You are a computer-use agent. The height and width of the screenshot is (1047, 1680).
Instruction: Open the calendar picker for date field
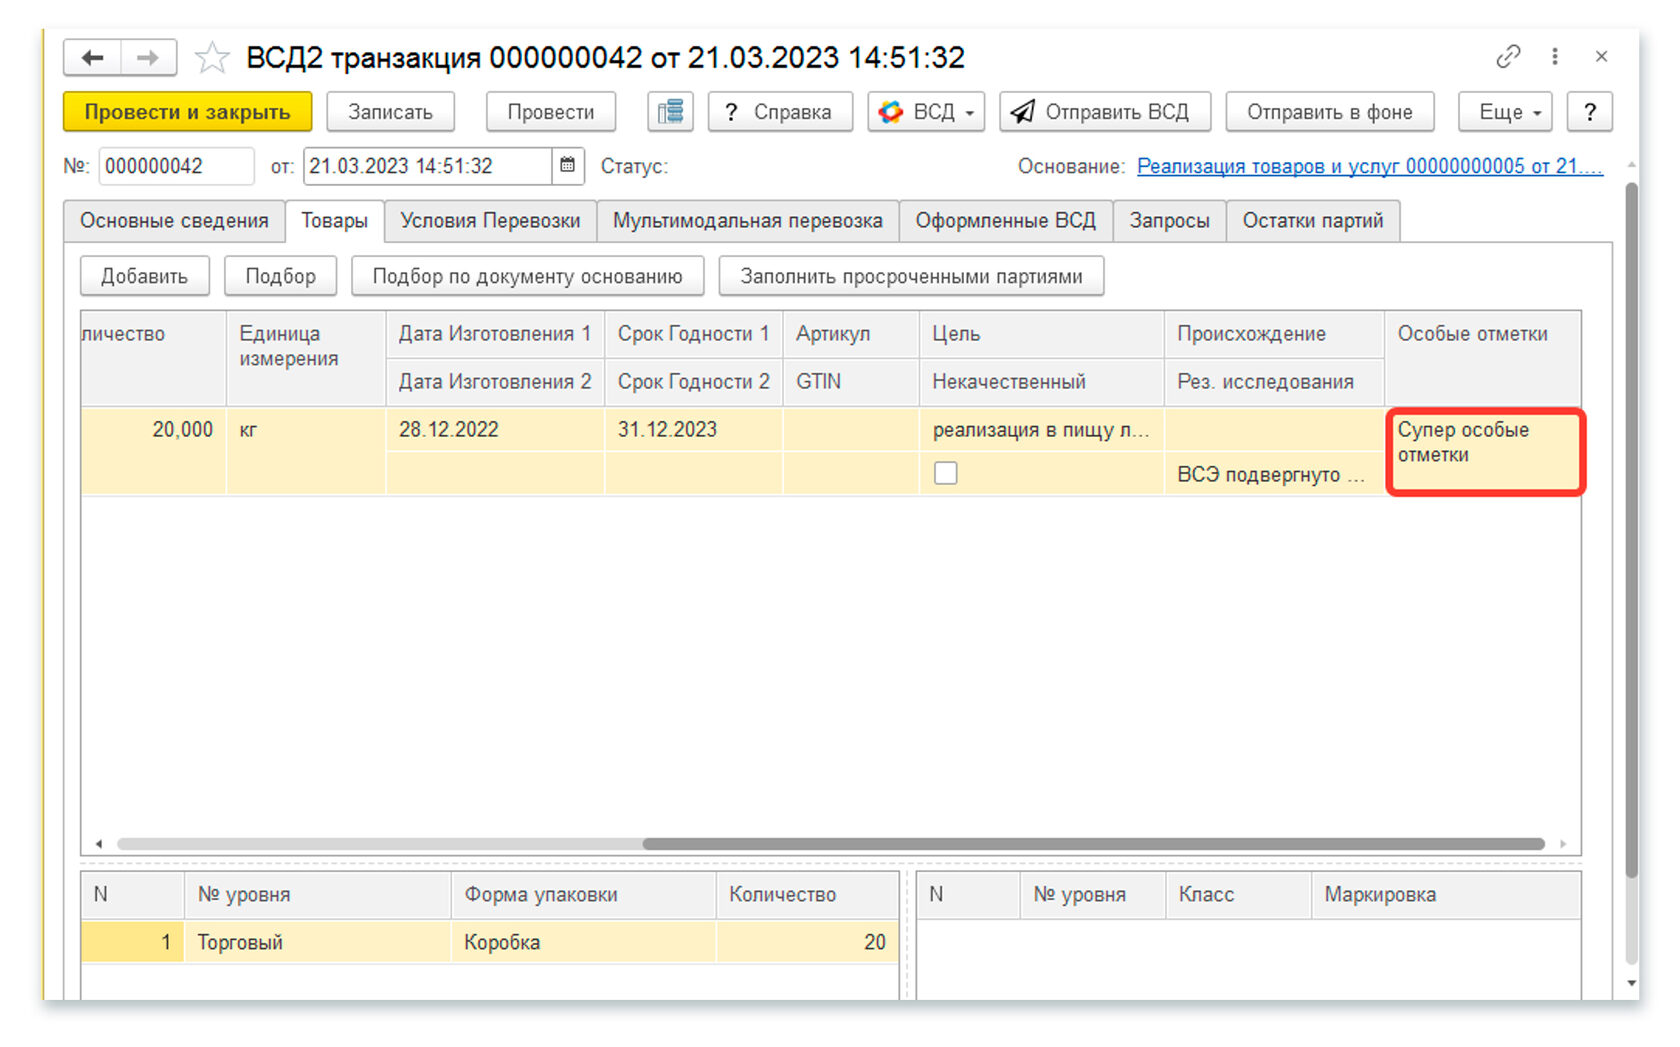coord(567,166)
